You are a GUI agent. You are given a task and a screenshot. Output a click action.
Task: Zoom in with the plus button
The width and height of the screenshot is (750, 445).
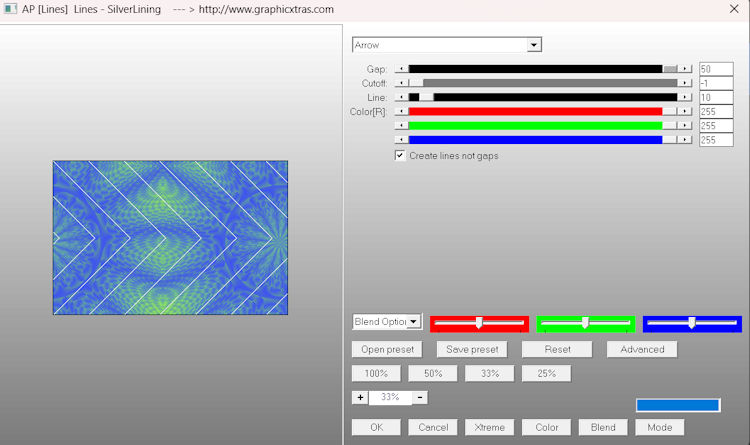[x=360, y=397]
